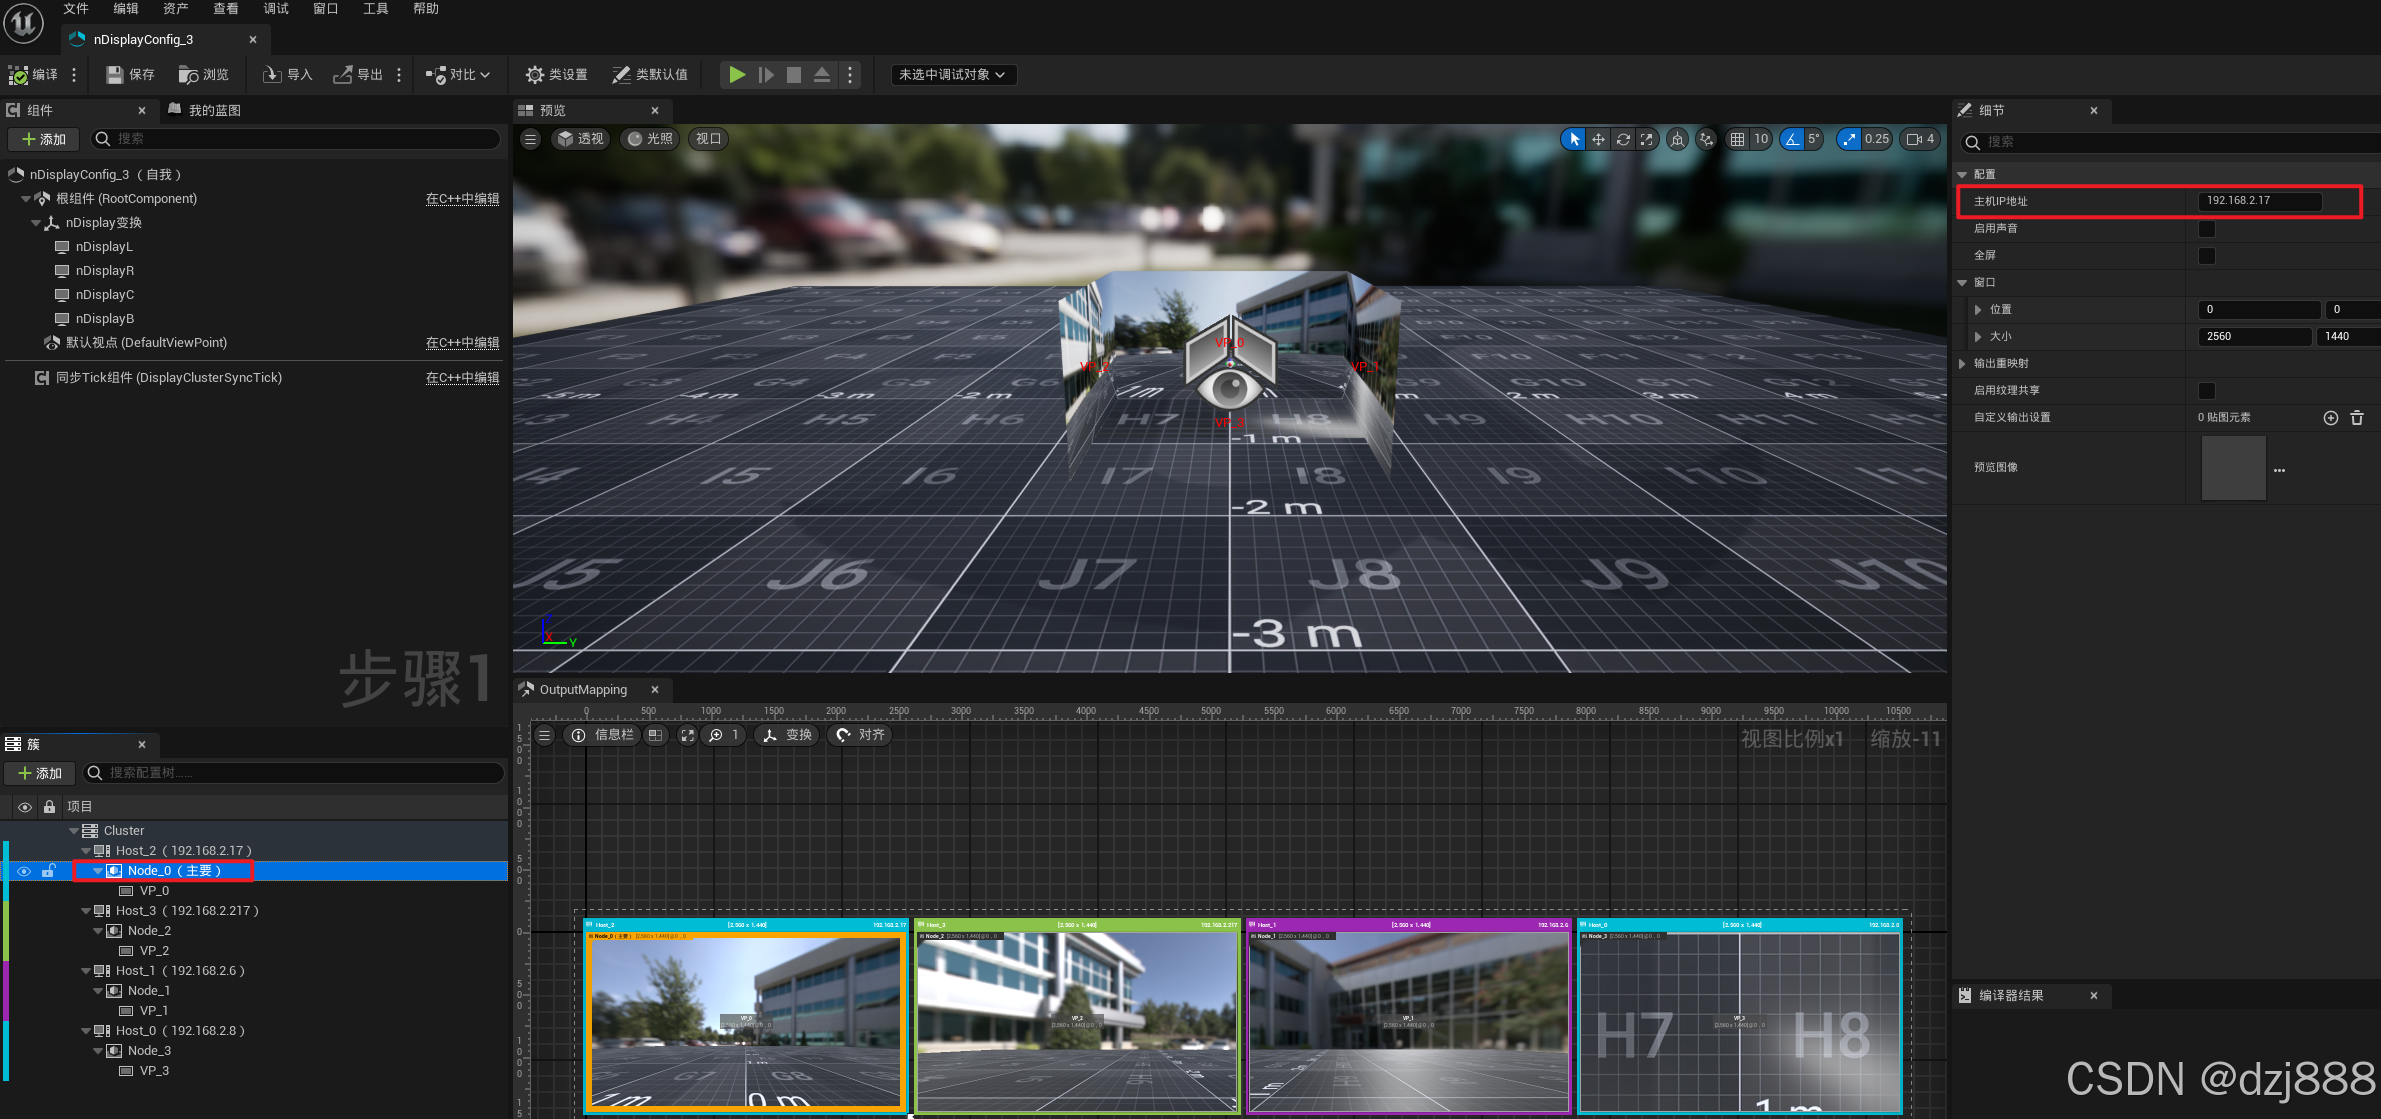Open the debug object dropdown
Image resolution: width=2381 pixels, height=1119 pixels.
point(952,75)
